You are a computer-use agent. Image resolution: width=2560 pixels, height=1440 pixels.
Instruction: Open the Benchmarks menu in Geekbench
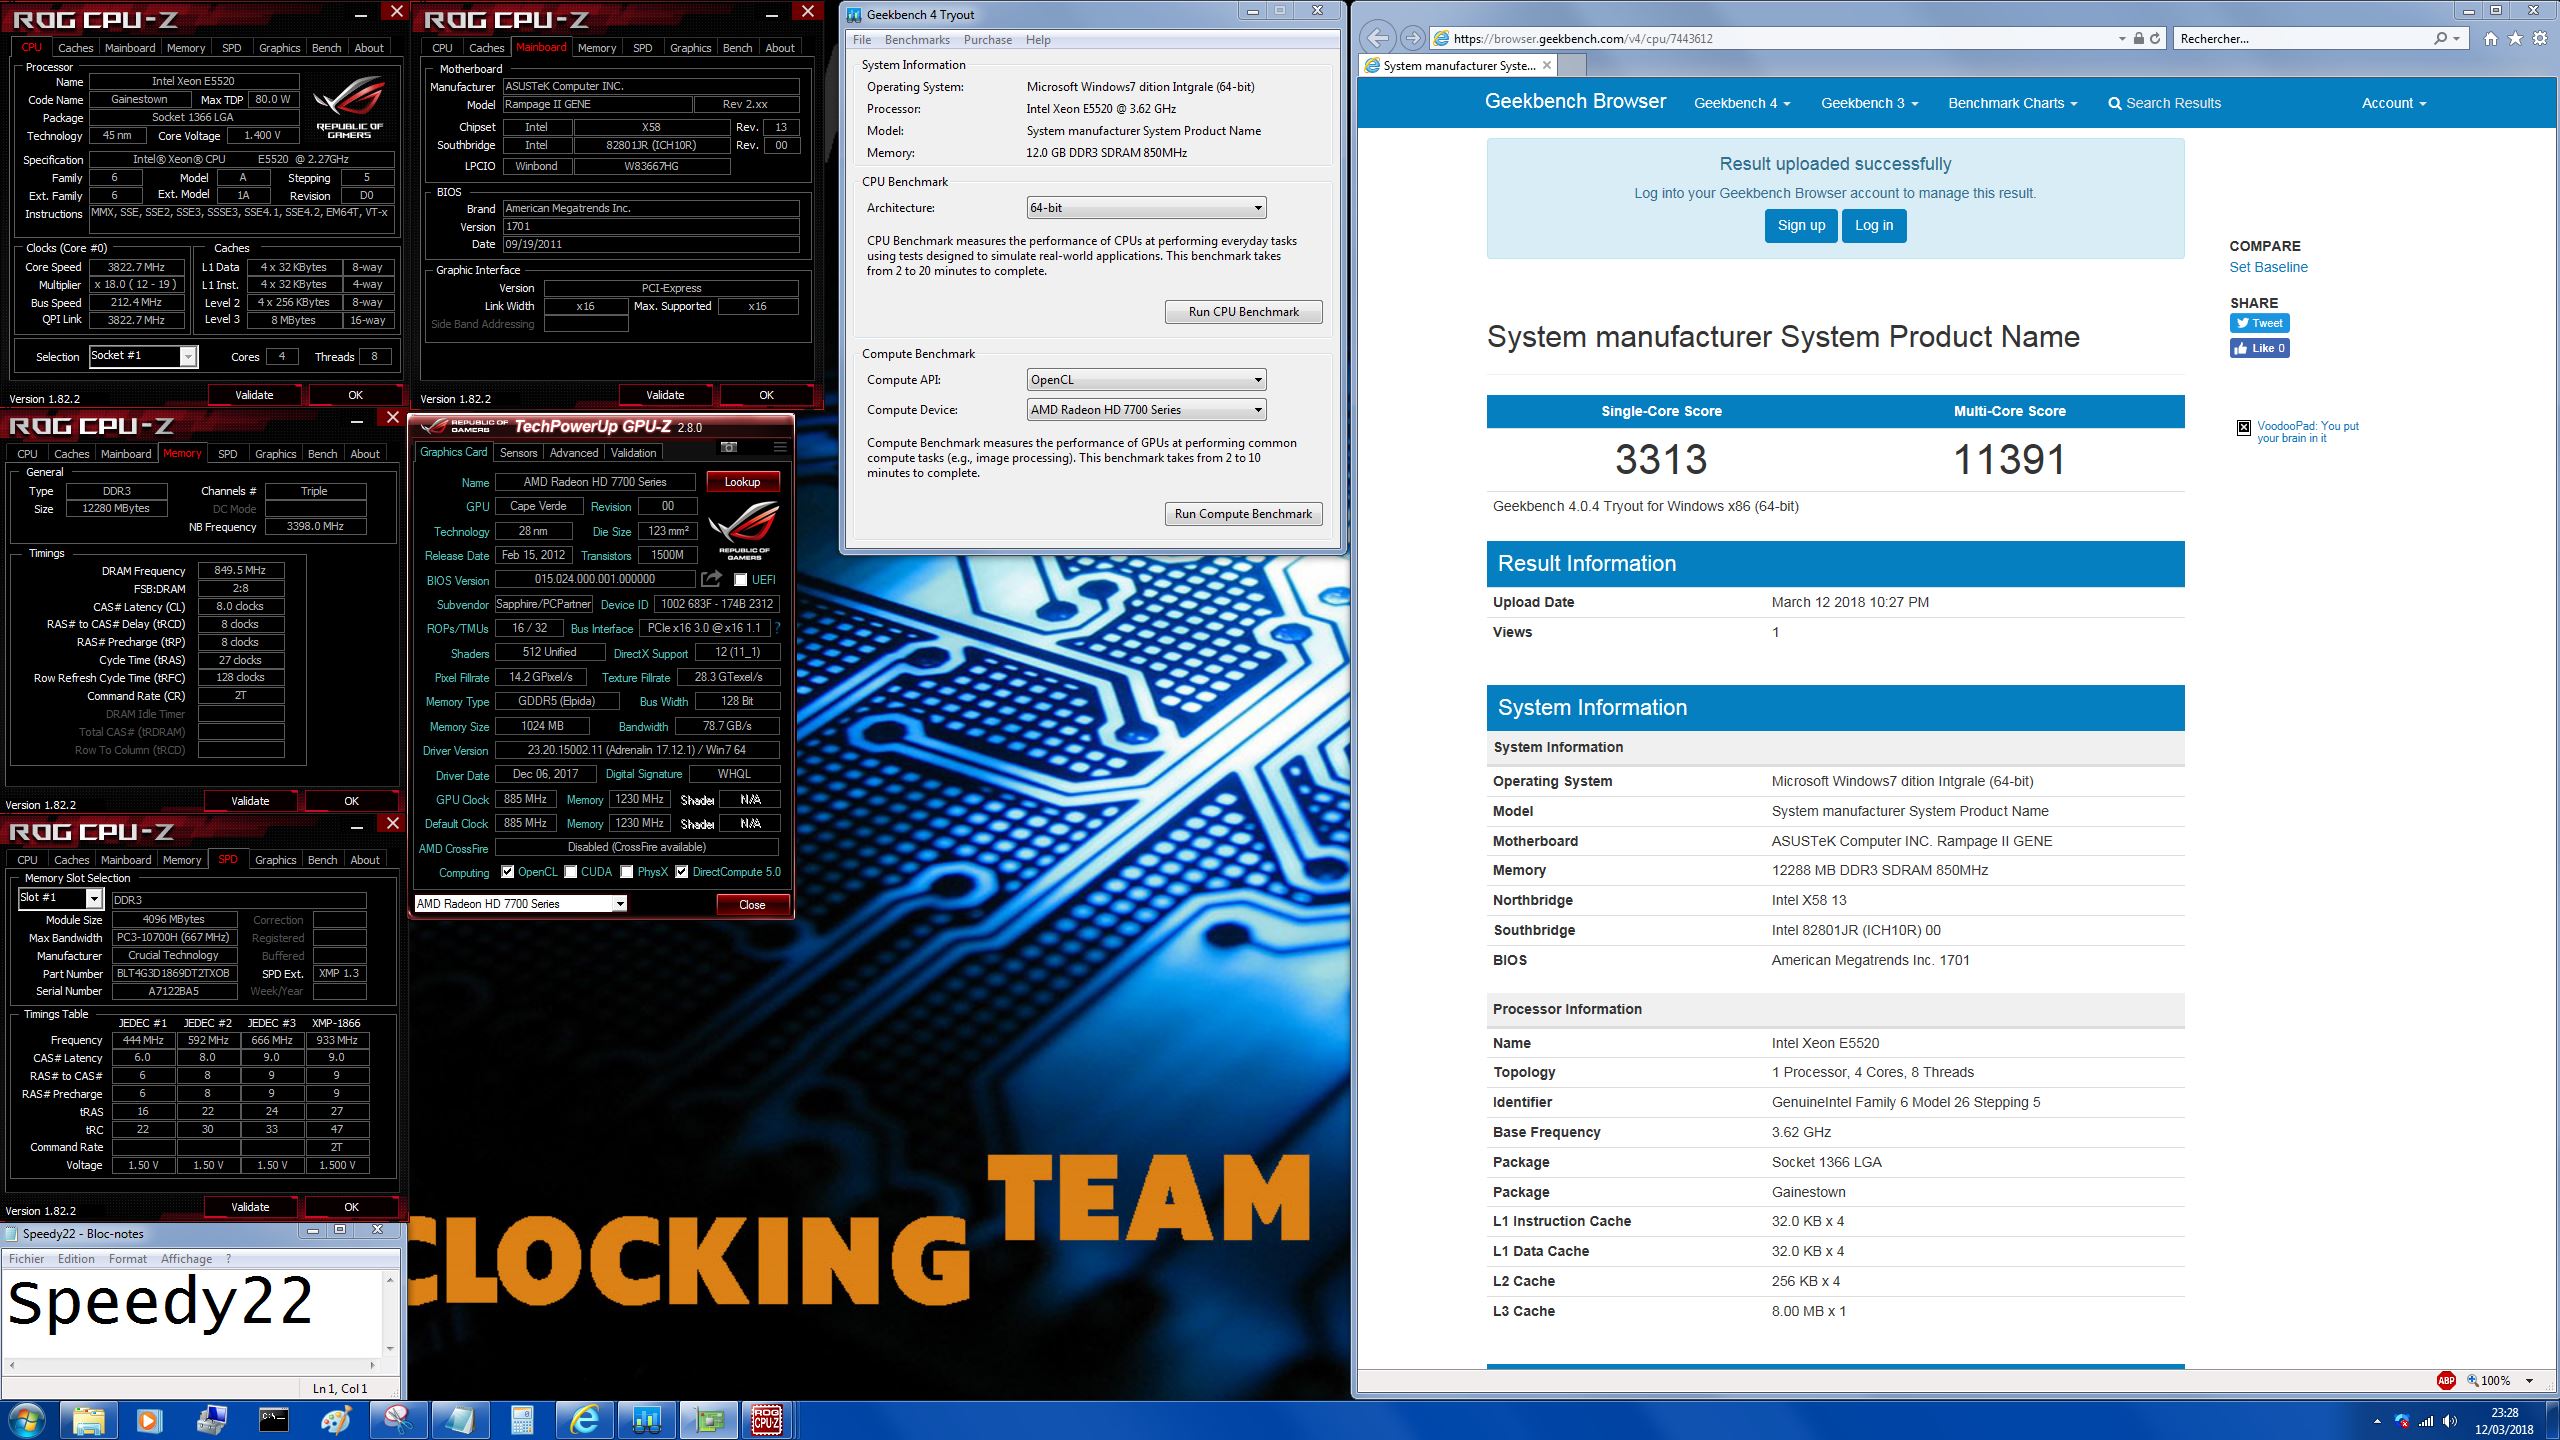[x=917, y=40]
